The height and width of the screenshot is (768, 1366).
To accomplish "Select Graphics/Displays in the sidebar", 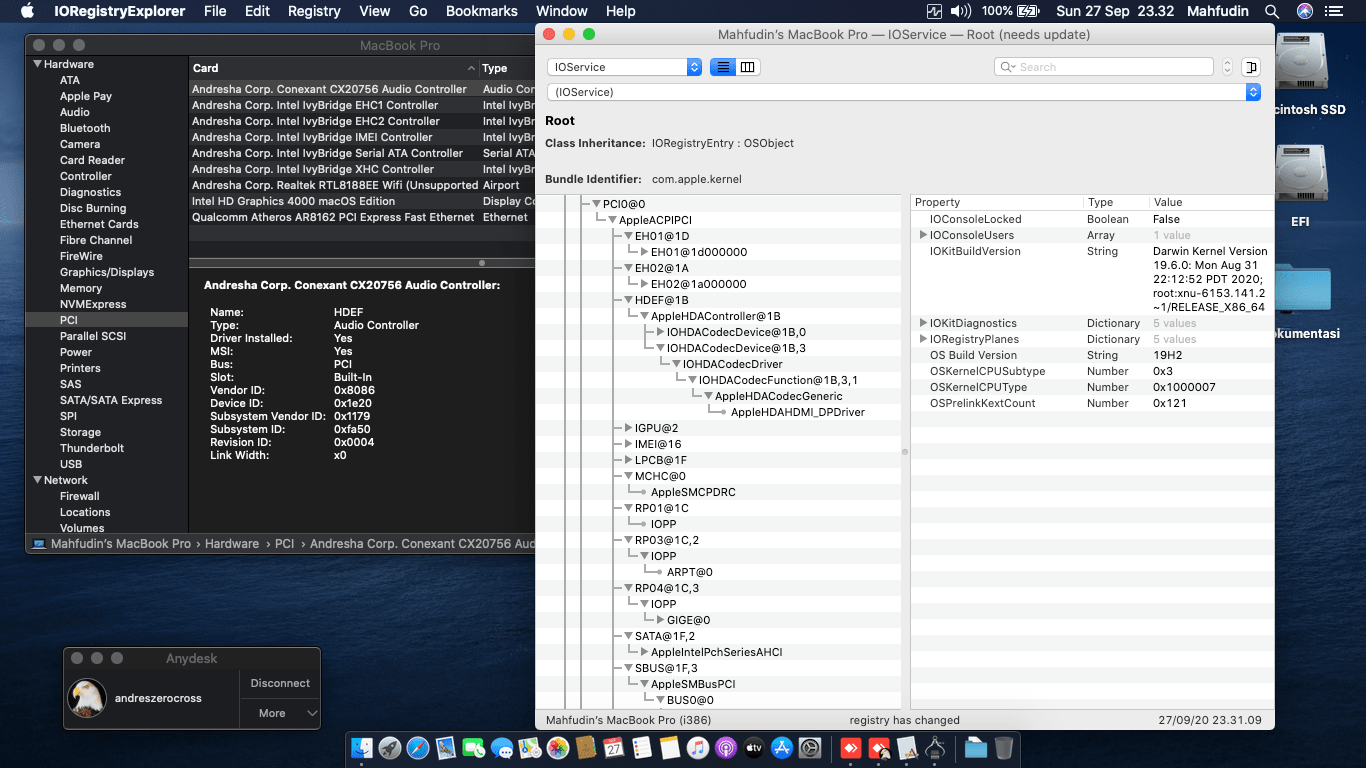I will (x=107, y=272).
